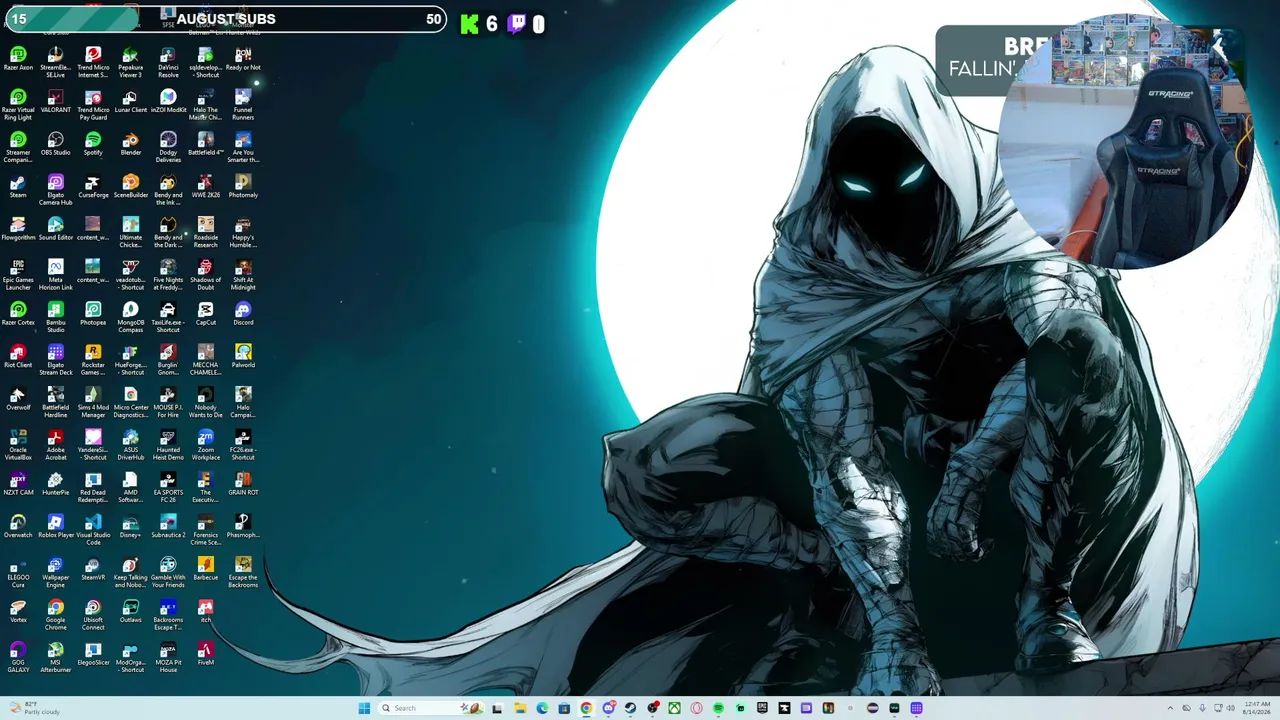Open the Battlefield 4 desktop shortcut
This screenshot has width=1280, height=720.
(205, 144)
